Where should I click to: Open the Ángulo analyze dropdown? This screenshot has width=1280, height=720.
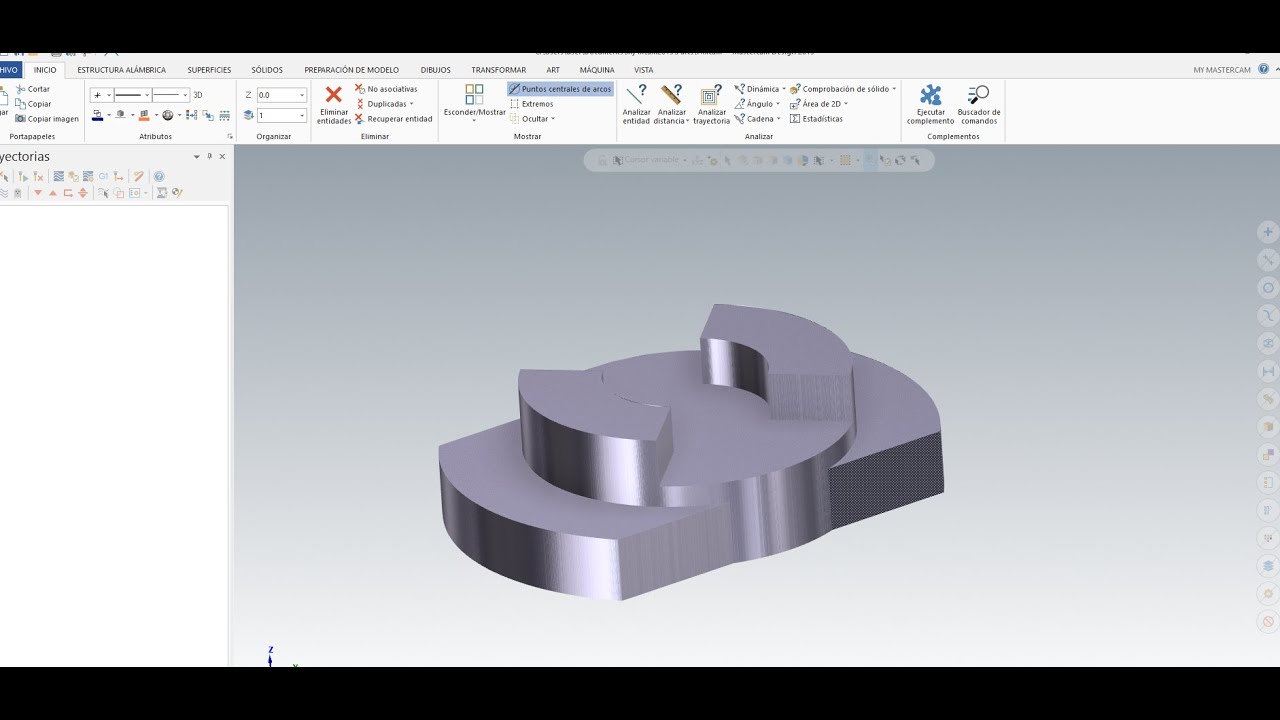point(778,104)
